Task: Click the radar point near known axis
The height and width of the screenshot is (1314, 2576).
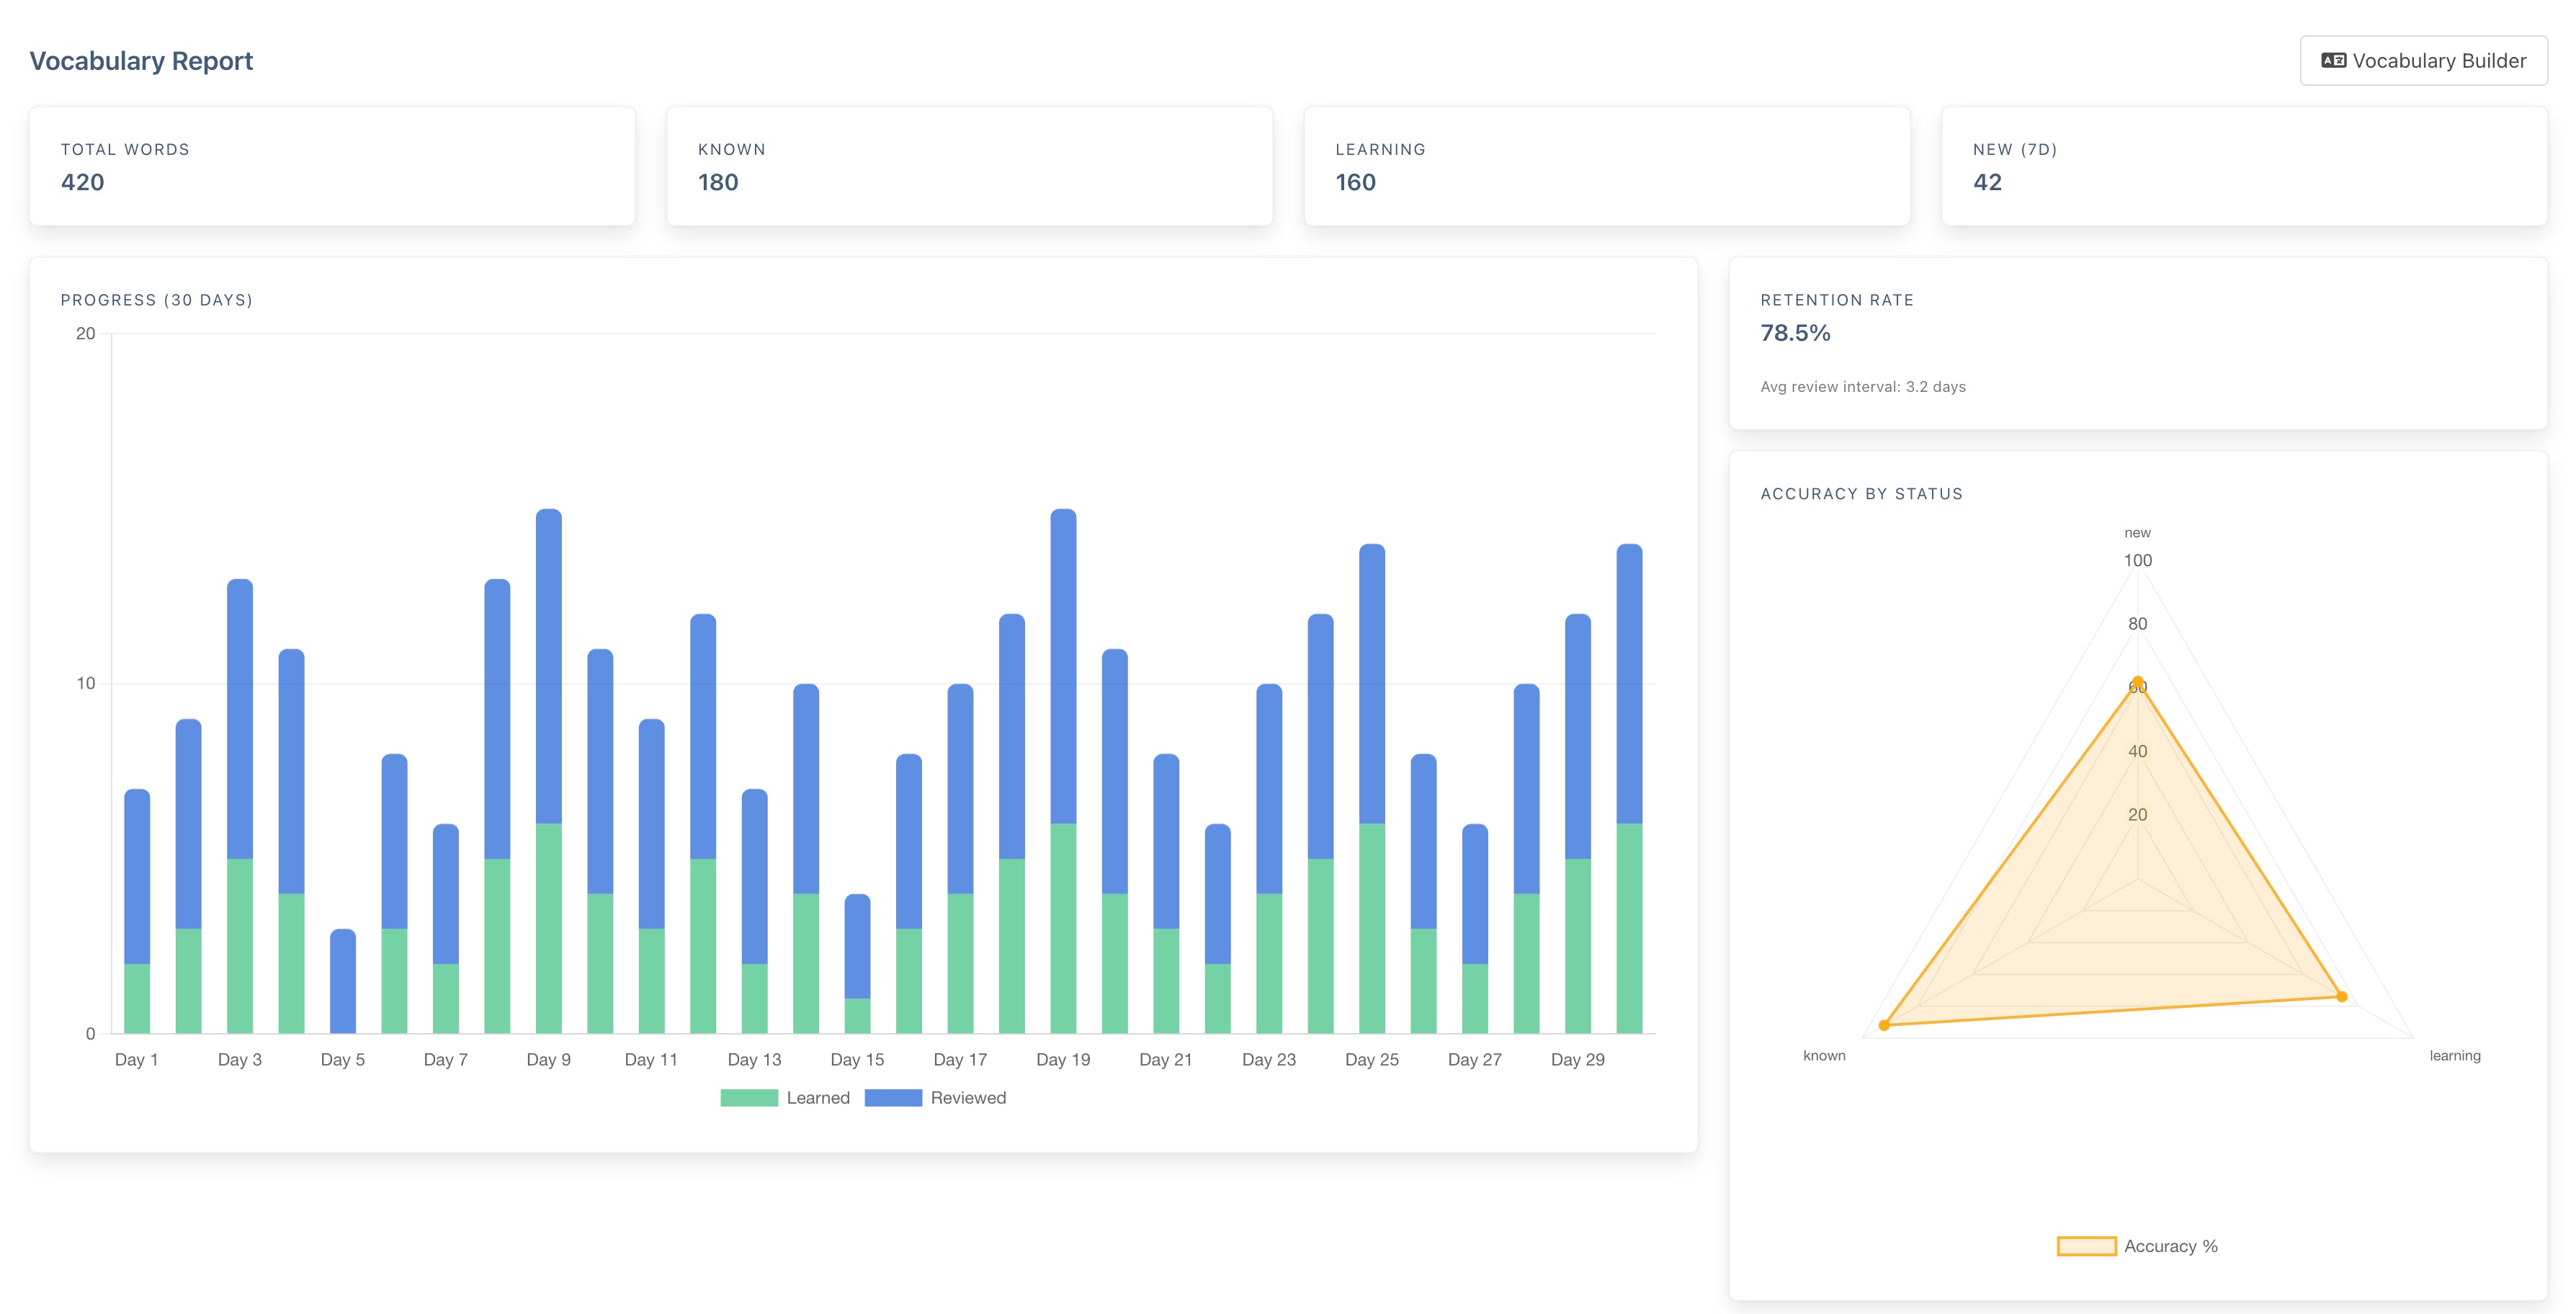Action: [1884, 1025]
